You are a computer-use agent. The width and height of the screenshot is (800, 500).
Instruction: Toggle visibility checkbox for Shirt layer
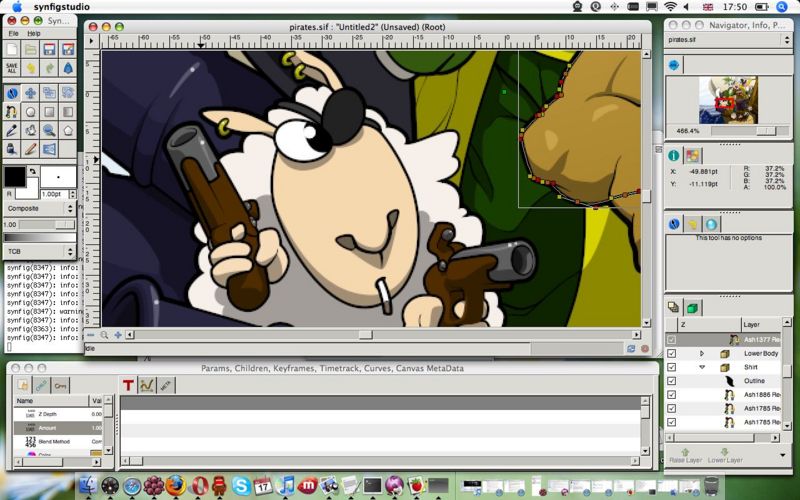pyautogui.click(x=671, y=367)
